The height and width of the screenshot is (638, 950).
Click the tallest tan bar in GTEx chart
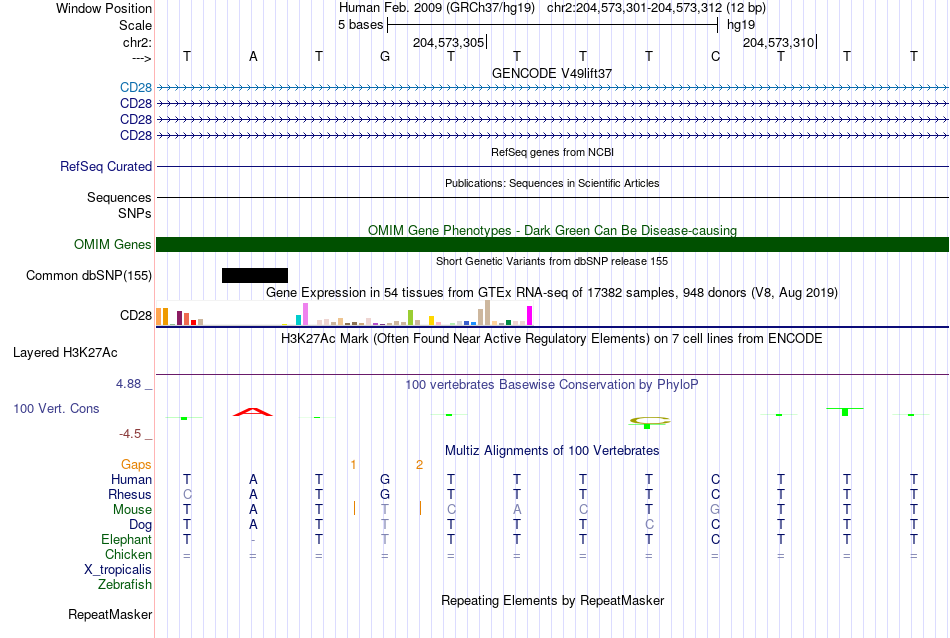[487, 313]
